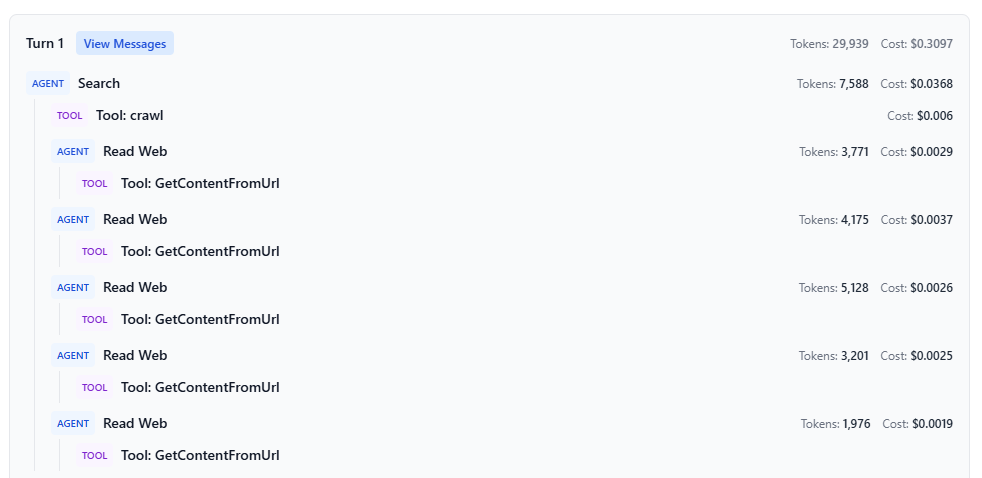Expand Read Web row with 4,175 tokens
Viewport: 982px width, 478px height.
pos(135,220)
